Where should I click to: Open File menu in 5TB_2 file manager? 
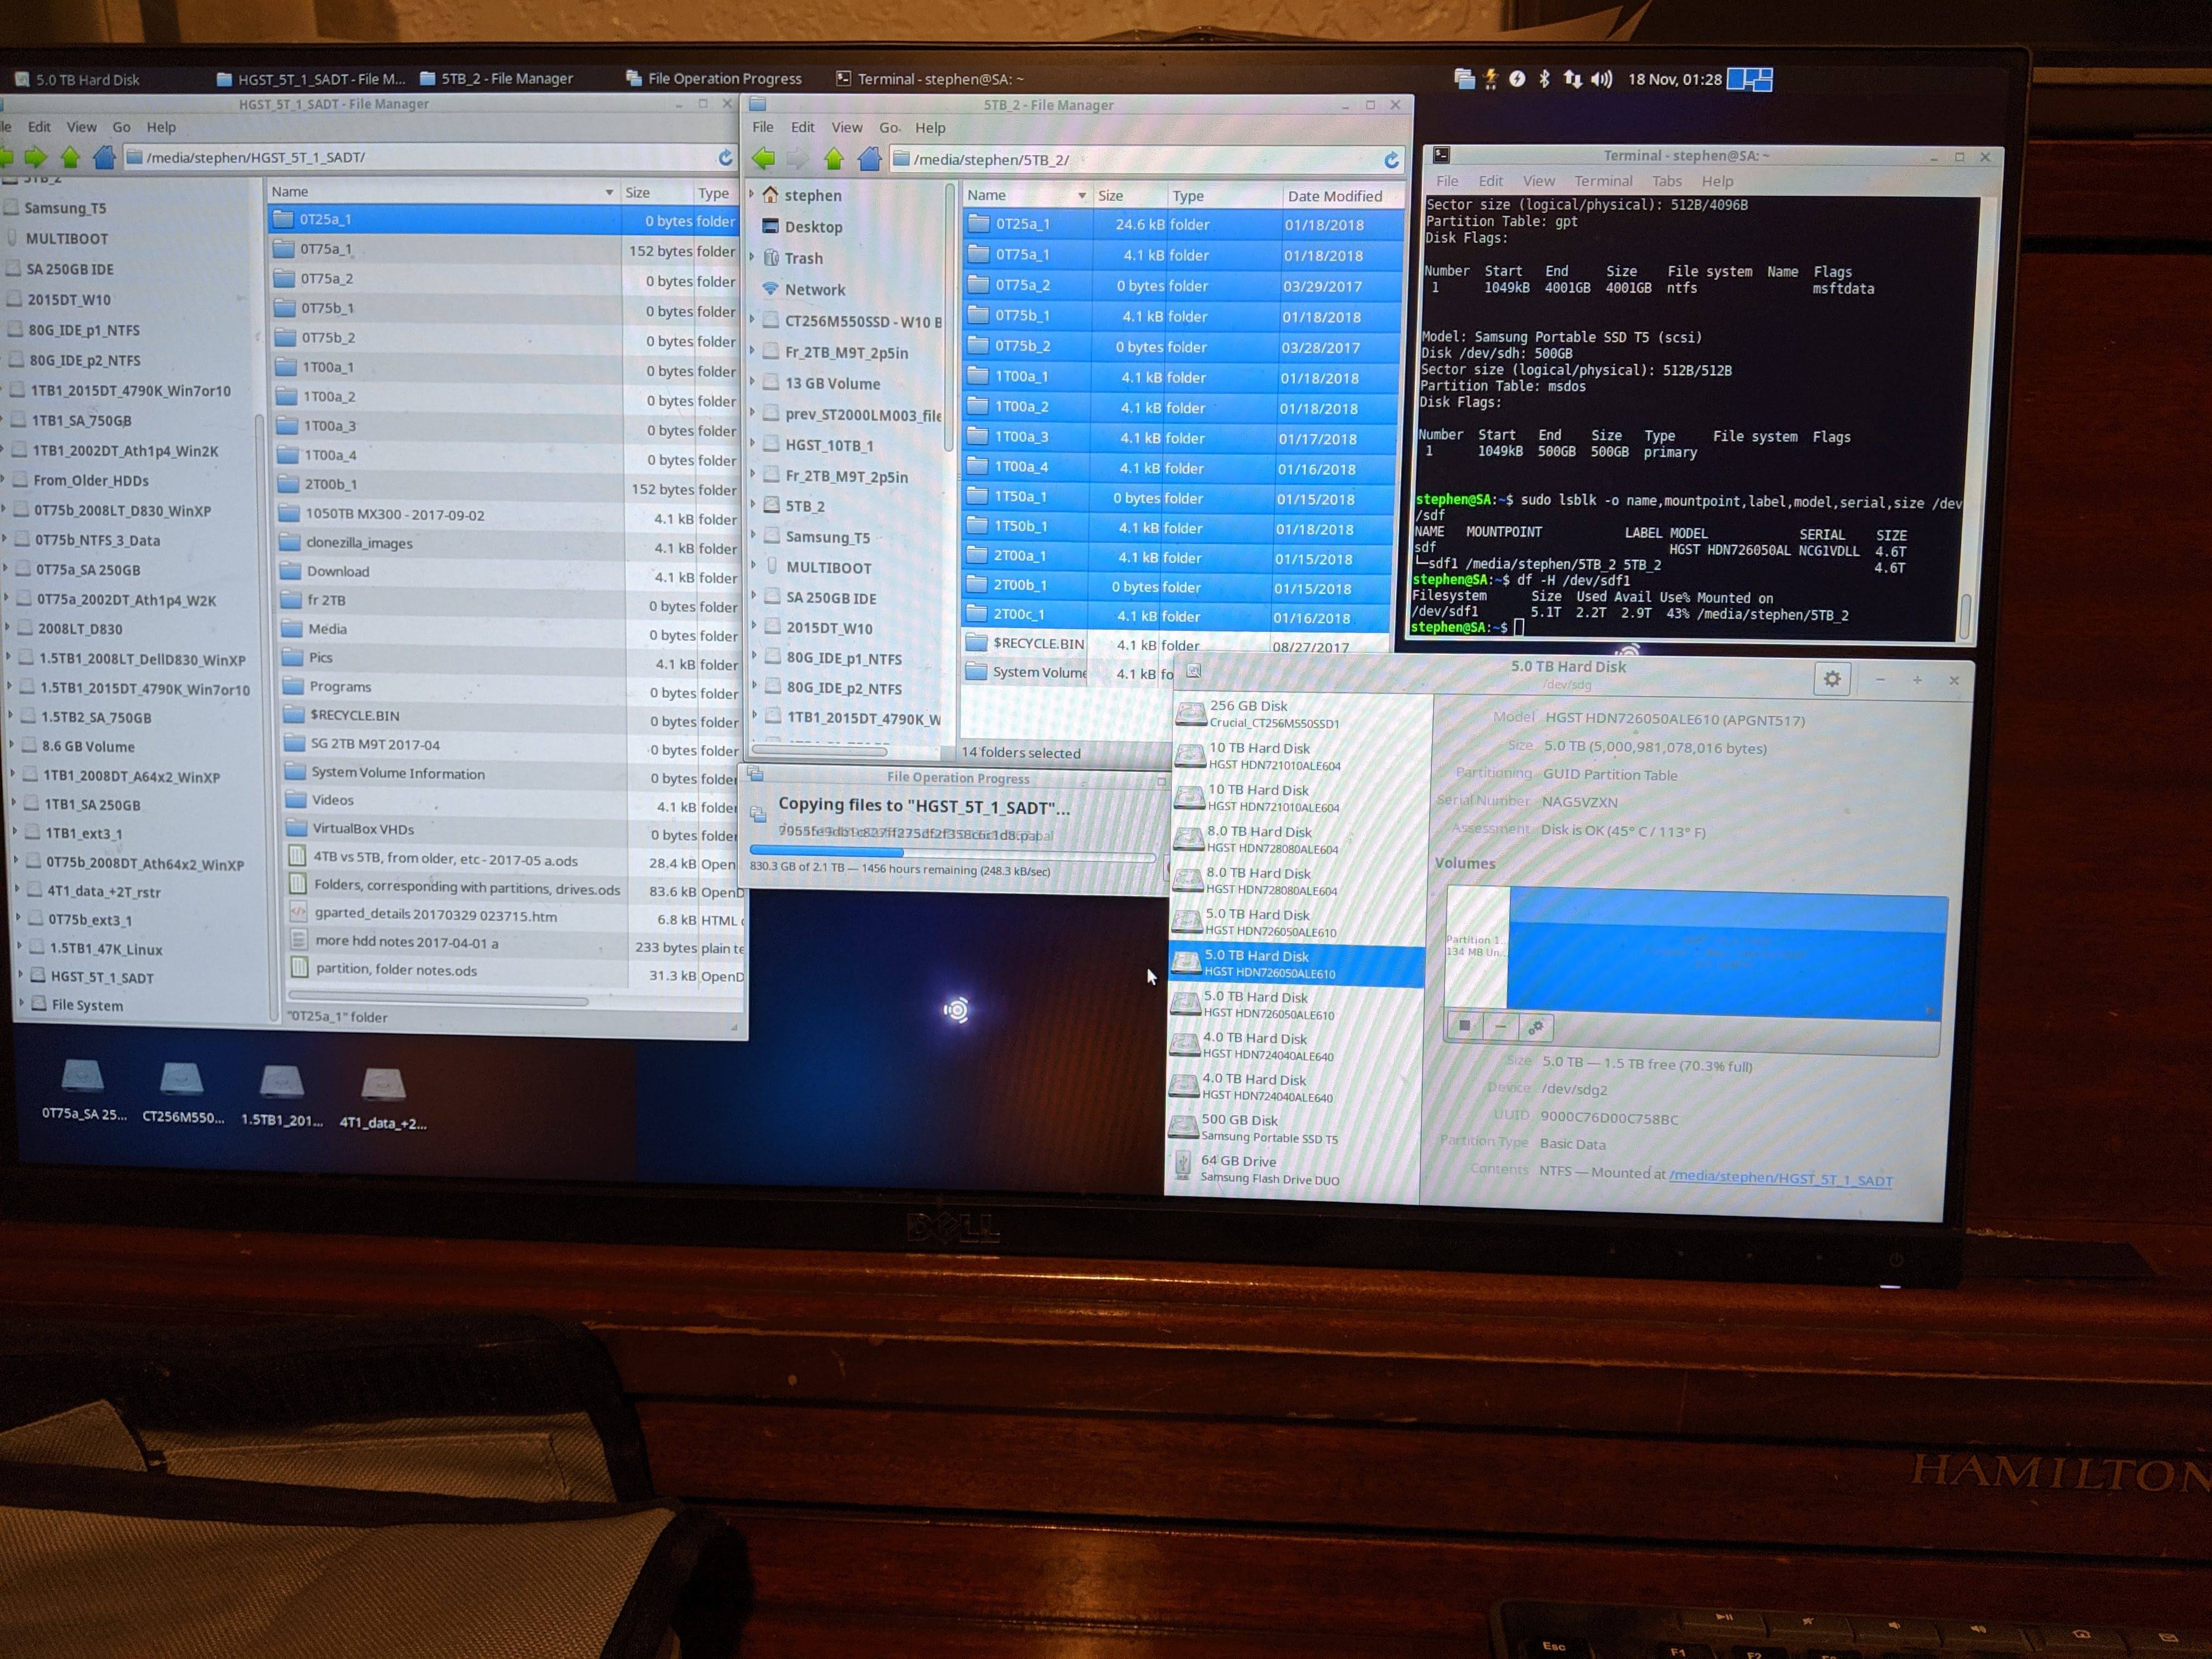tap(763, 127)
